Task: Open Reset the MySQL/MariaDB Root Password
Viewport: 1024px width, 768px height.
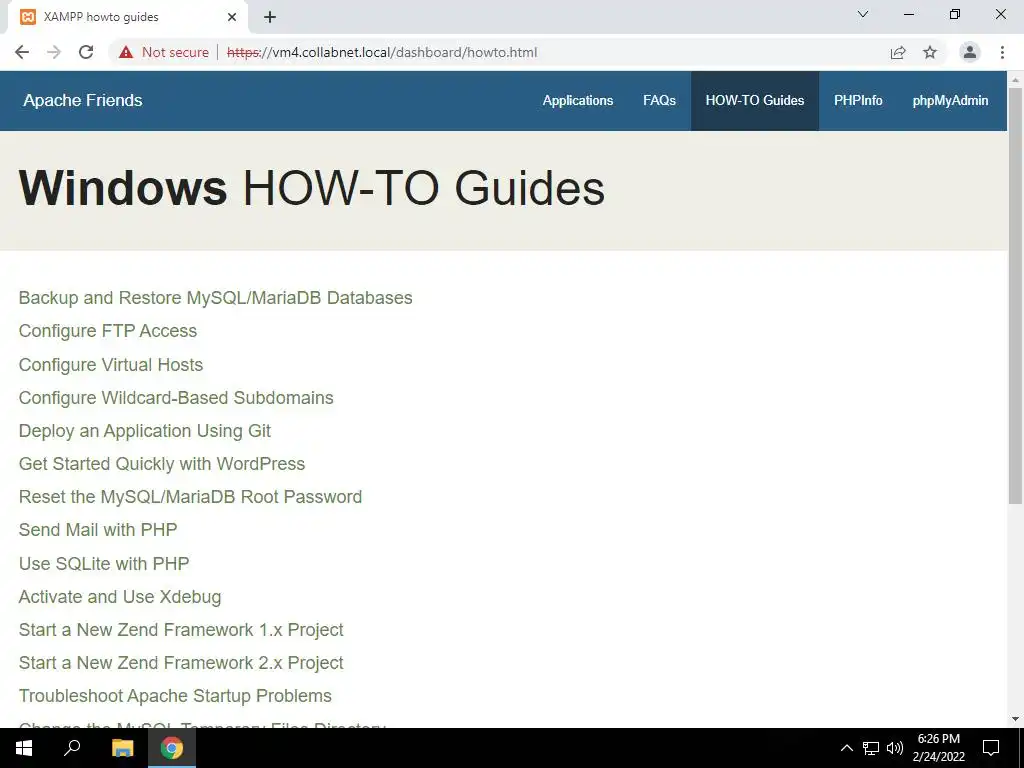Action: (x=191, y=497)
